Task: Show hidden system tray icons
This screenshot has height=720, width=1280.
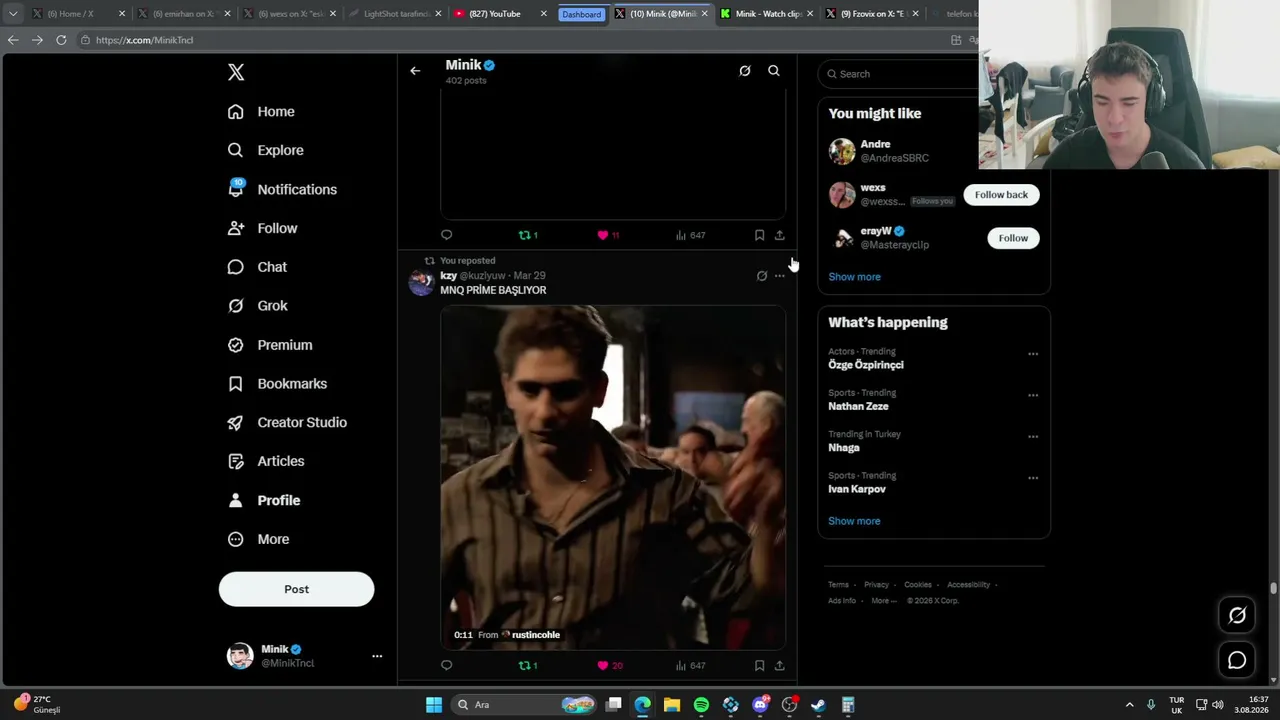Action: [x=1130, y=705]
